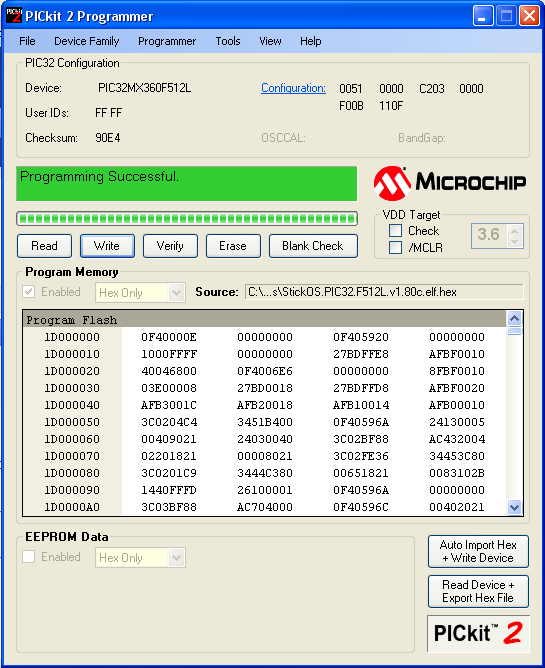The image size is (545, 668).
Task: Click memory cell AC704000
Action: 265,507
